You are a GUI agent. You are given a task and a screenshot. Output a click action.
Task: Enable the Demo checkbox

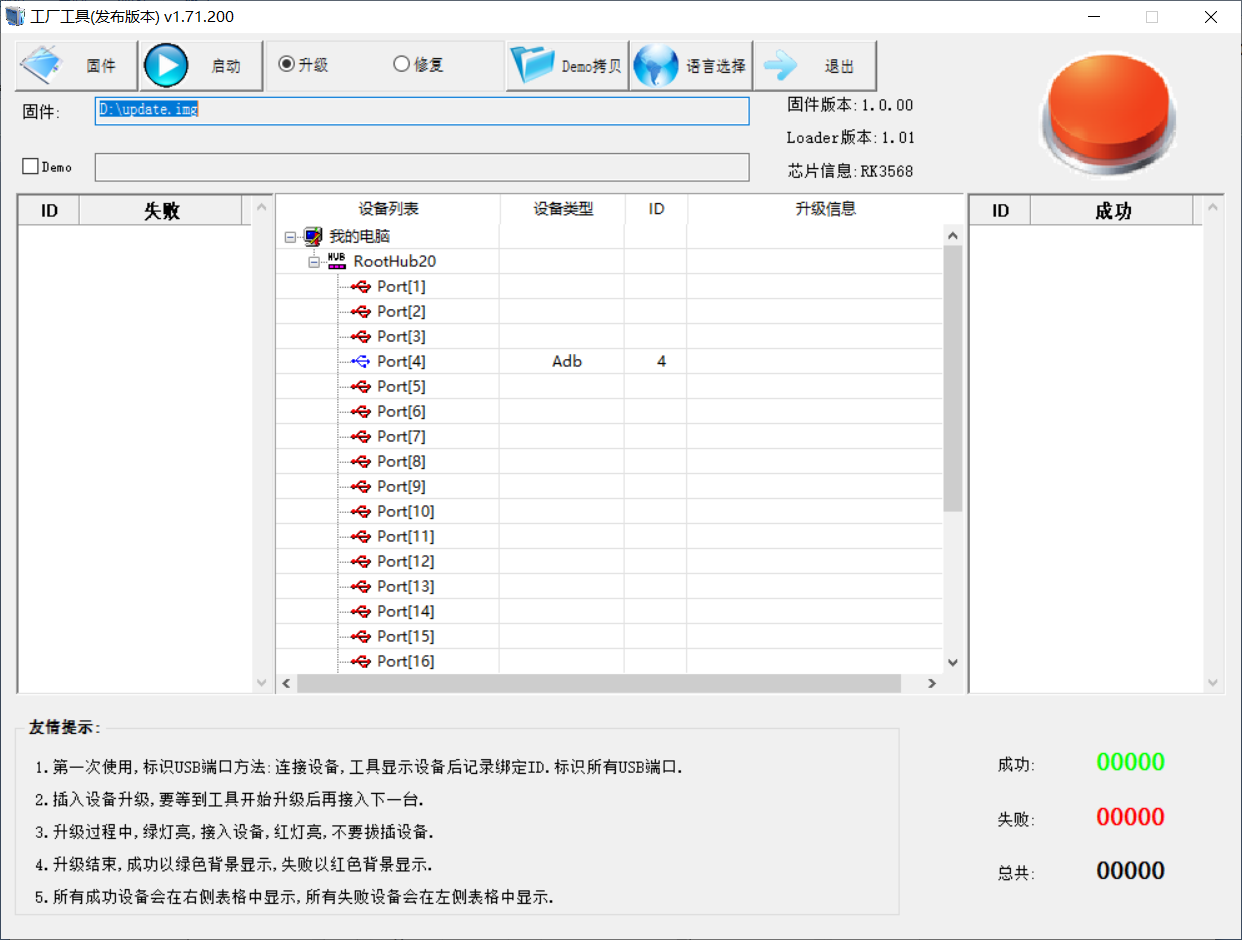30,166
